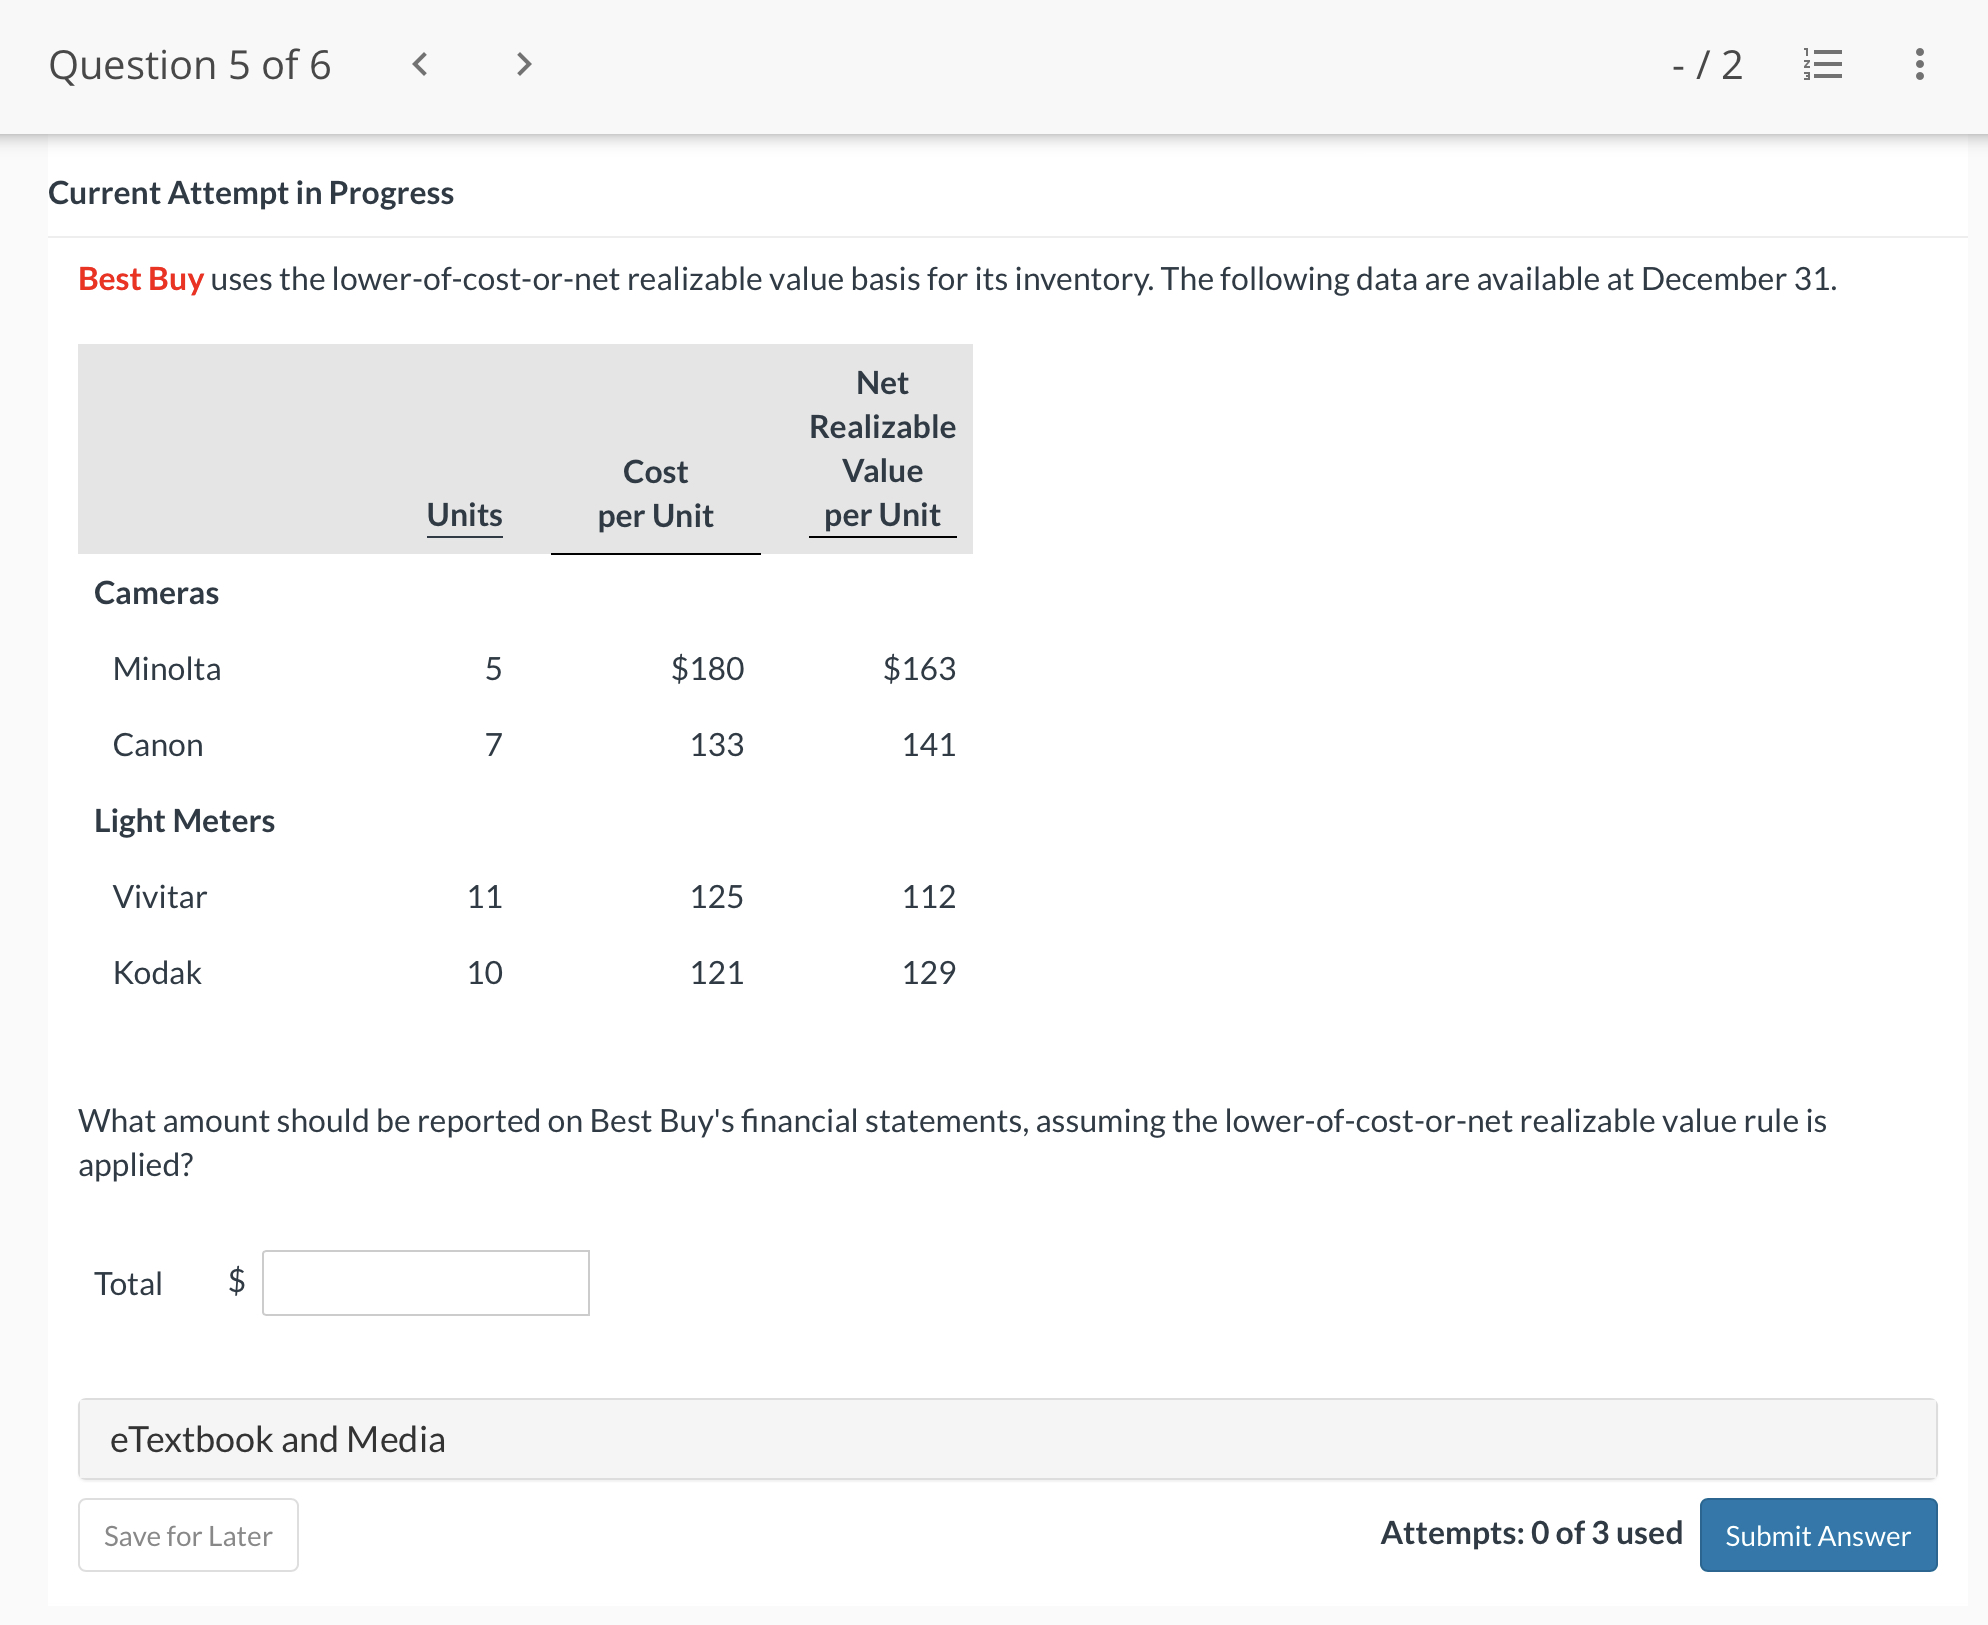The height and width of the screenshot is (1625, 1988).
Task: Go to the previous question arrow
Action: 420,65
